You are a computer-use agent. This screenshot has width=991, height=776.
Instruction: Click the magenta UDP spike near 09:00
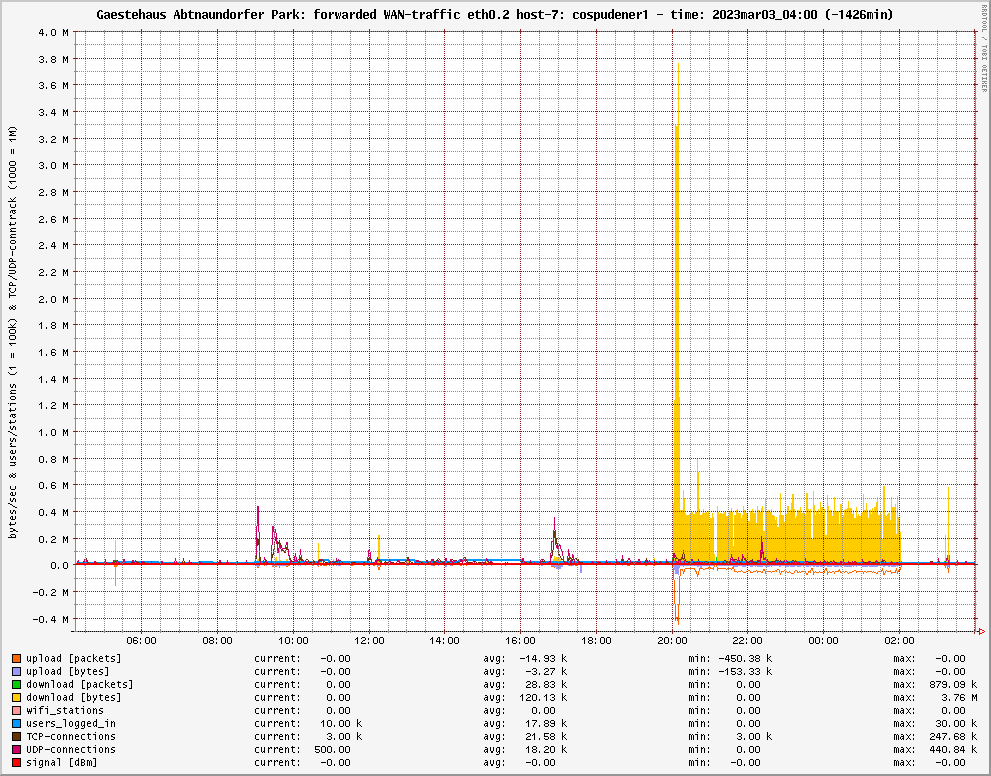point(258,533)
